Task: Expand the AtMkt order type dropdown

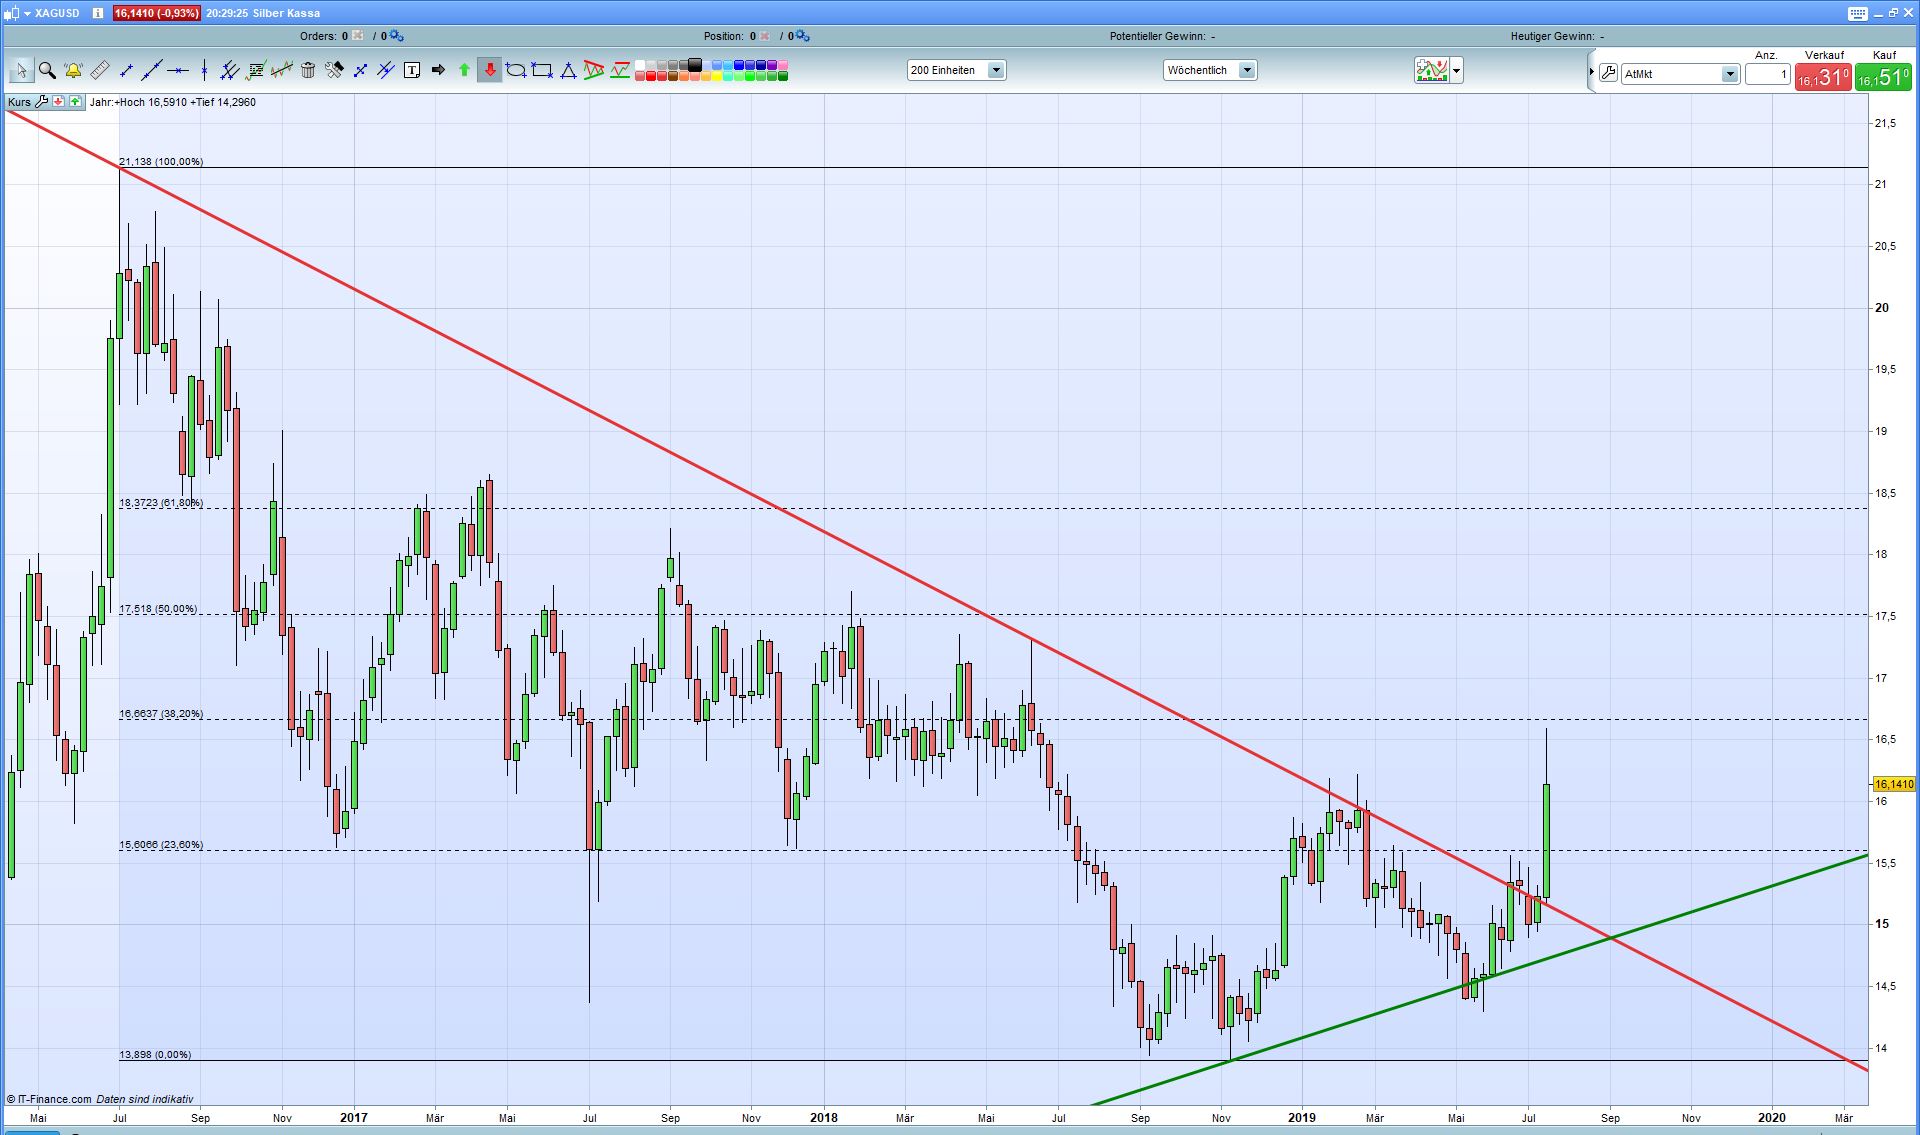Action: [x=1729, y=74]
